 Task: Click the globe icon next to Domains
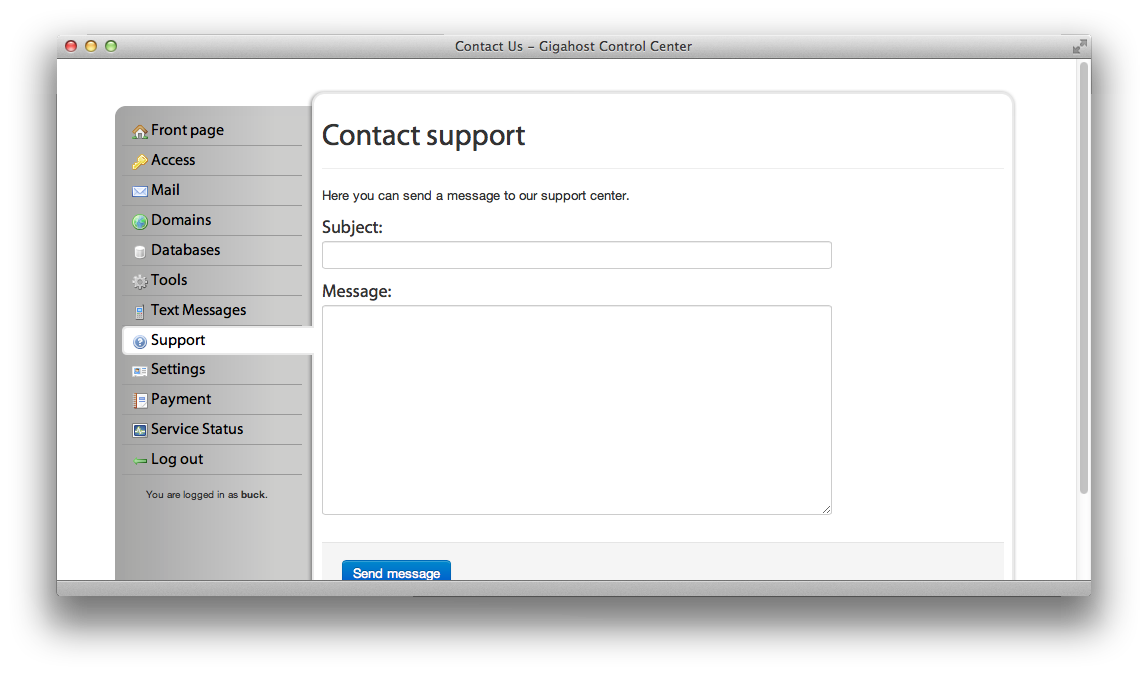(140, 222)
